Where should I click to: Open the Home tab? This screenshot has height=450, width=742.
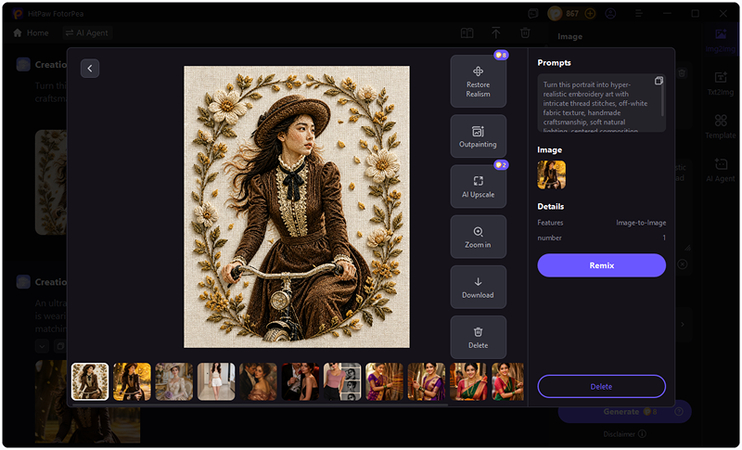[31, 33]
